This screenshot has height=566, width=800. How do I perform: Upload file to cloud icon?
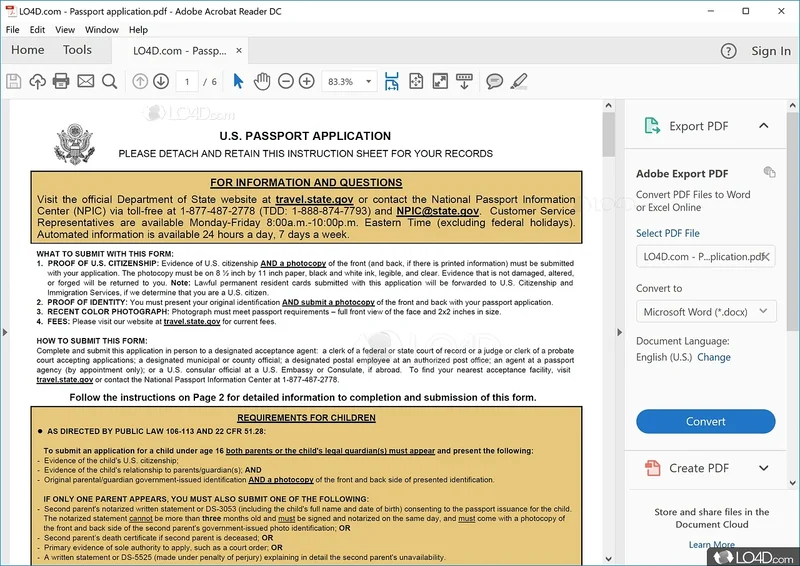tap(38, 81)
